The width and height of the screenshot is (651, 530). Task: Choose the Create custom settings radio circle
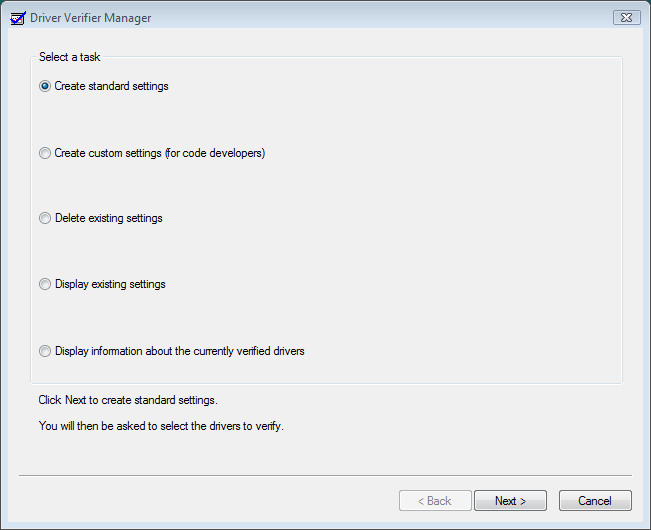(45, 153)
